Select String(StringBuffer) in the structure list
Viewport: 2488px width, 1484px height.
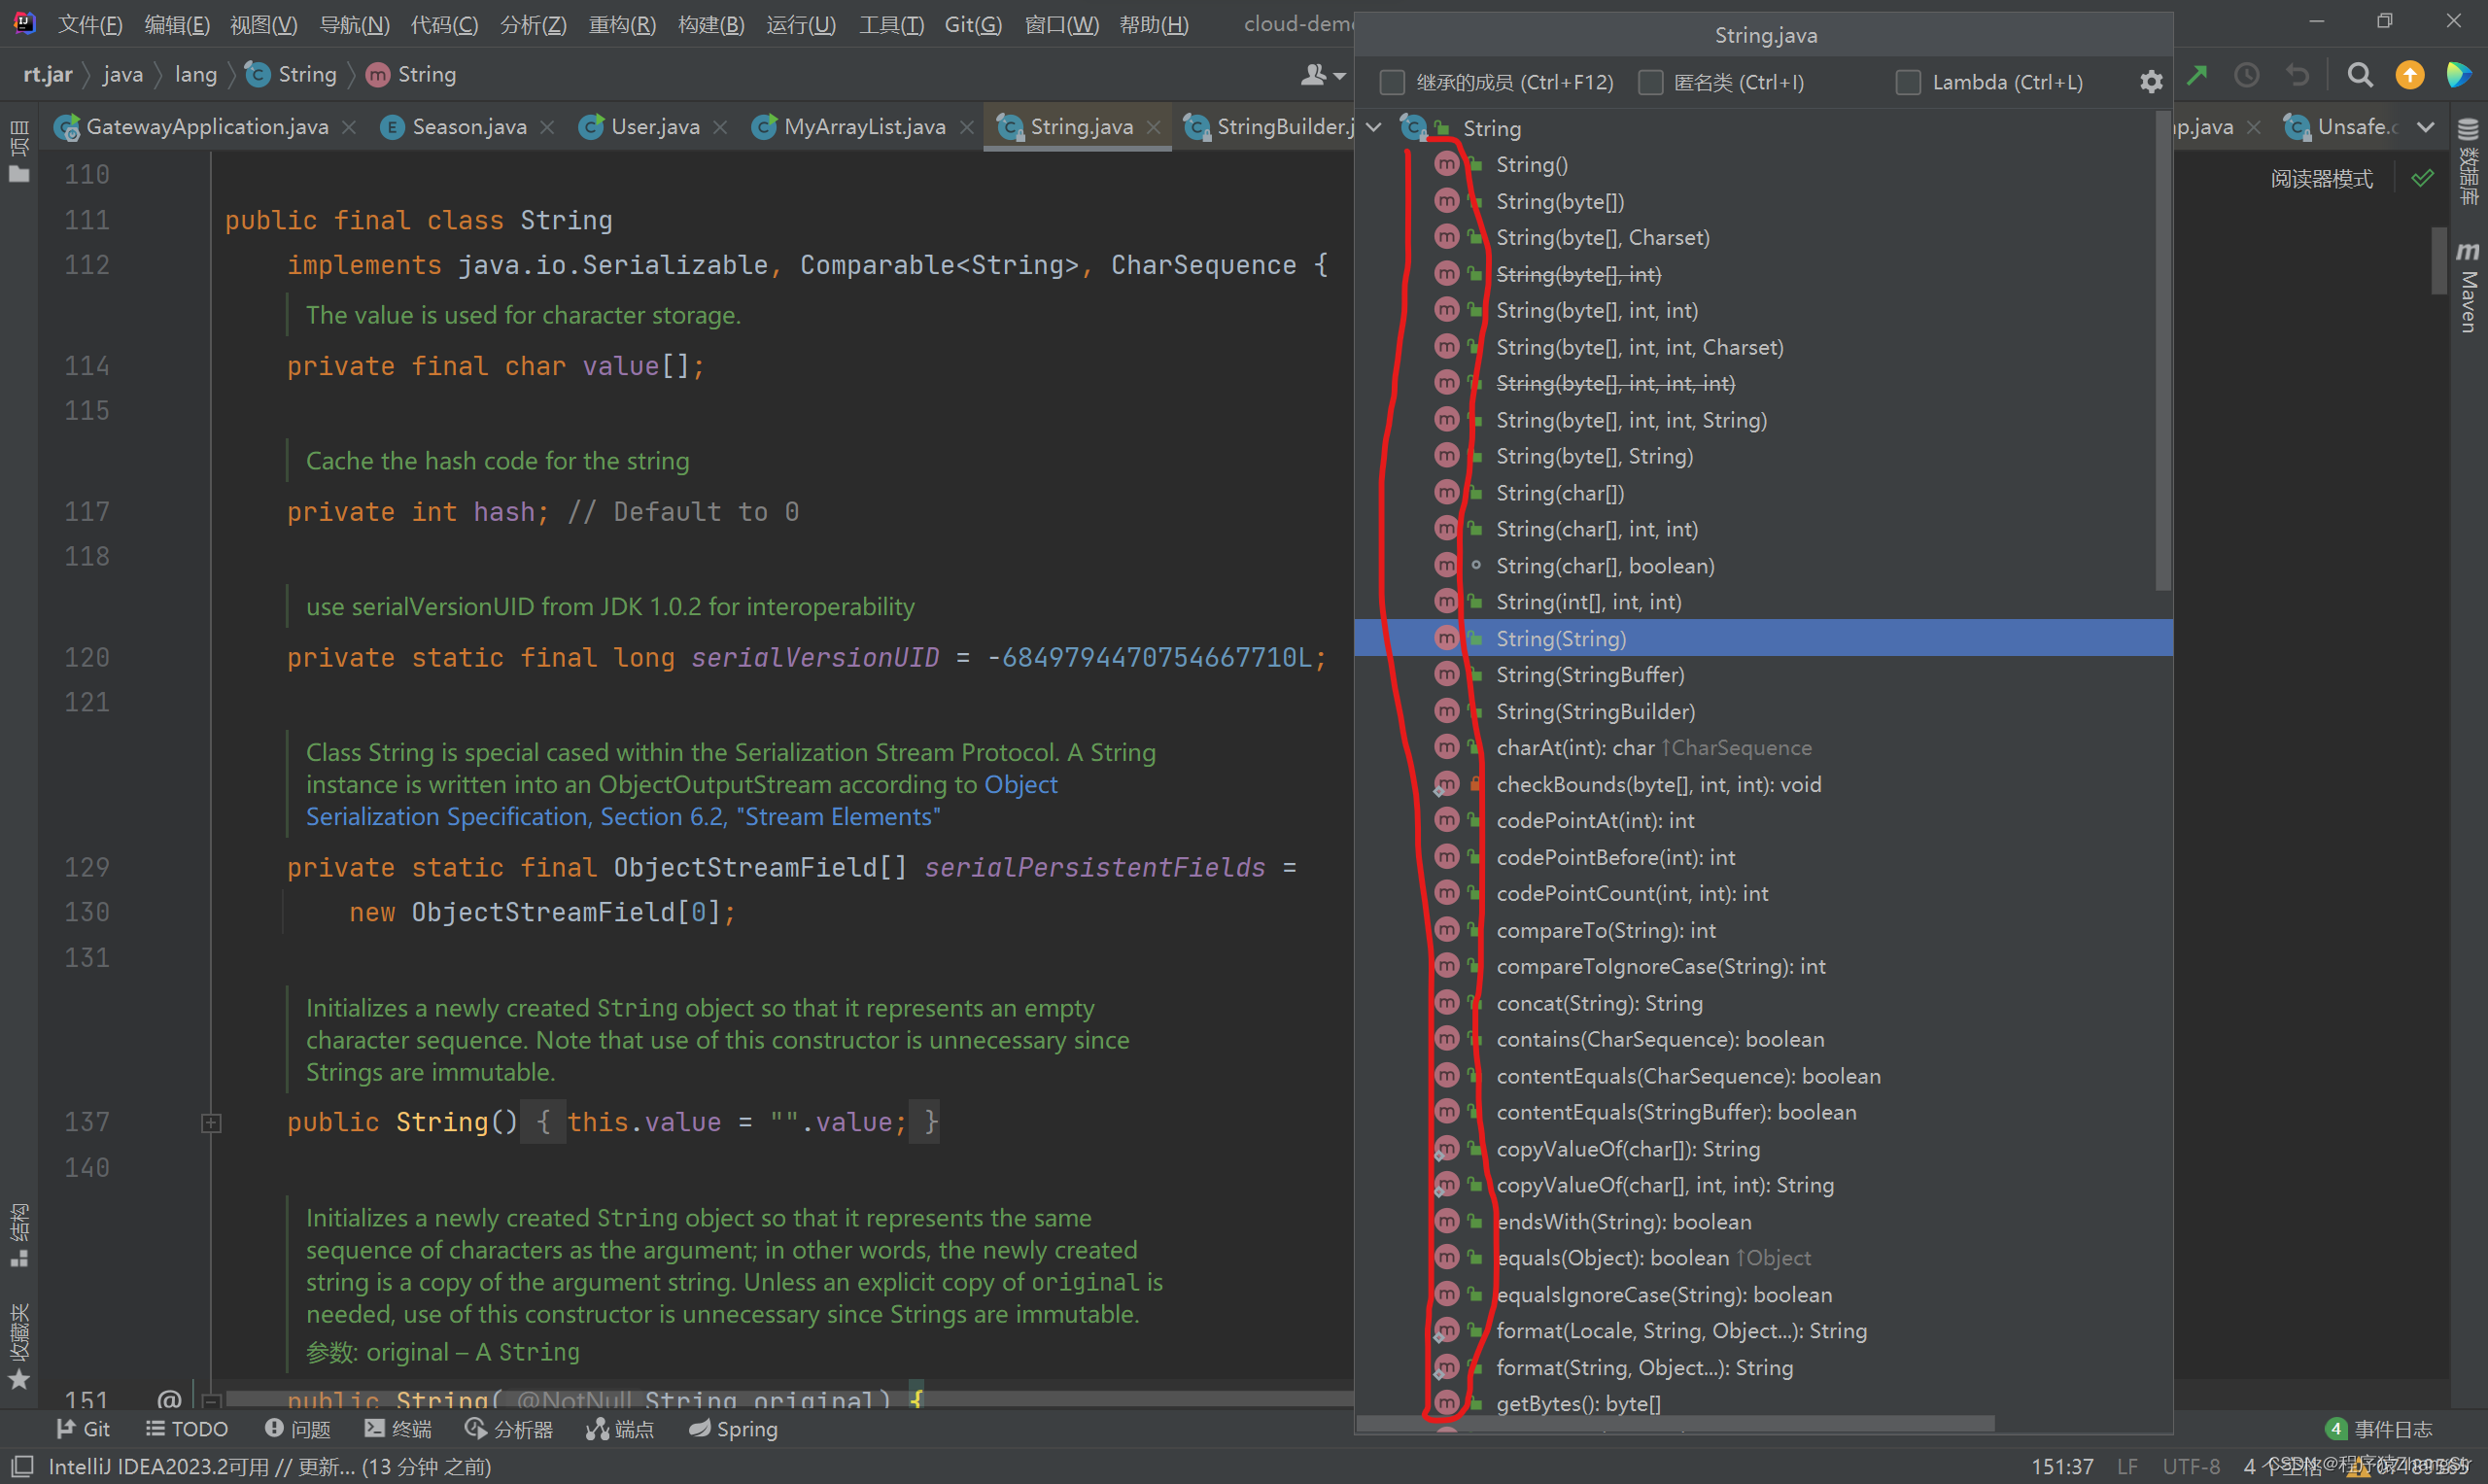[1590, 675]
